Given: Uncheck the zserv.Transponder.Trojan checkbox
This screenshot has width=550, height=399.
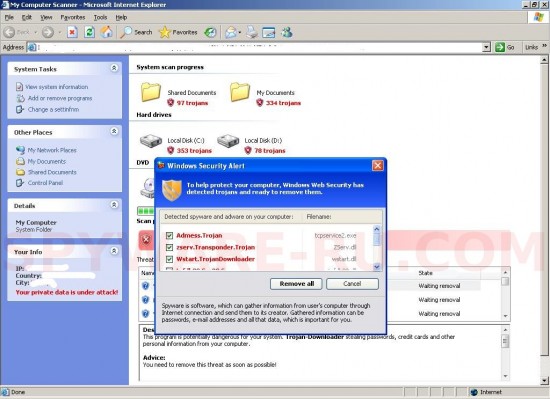Looking at the screenshot, I should (169, 248).
